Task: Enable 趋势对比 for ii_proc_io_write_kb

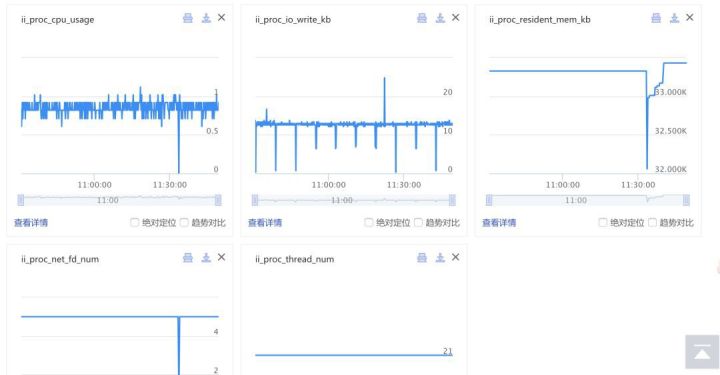Action: pyautogui.click(x=418, y=223)
